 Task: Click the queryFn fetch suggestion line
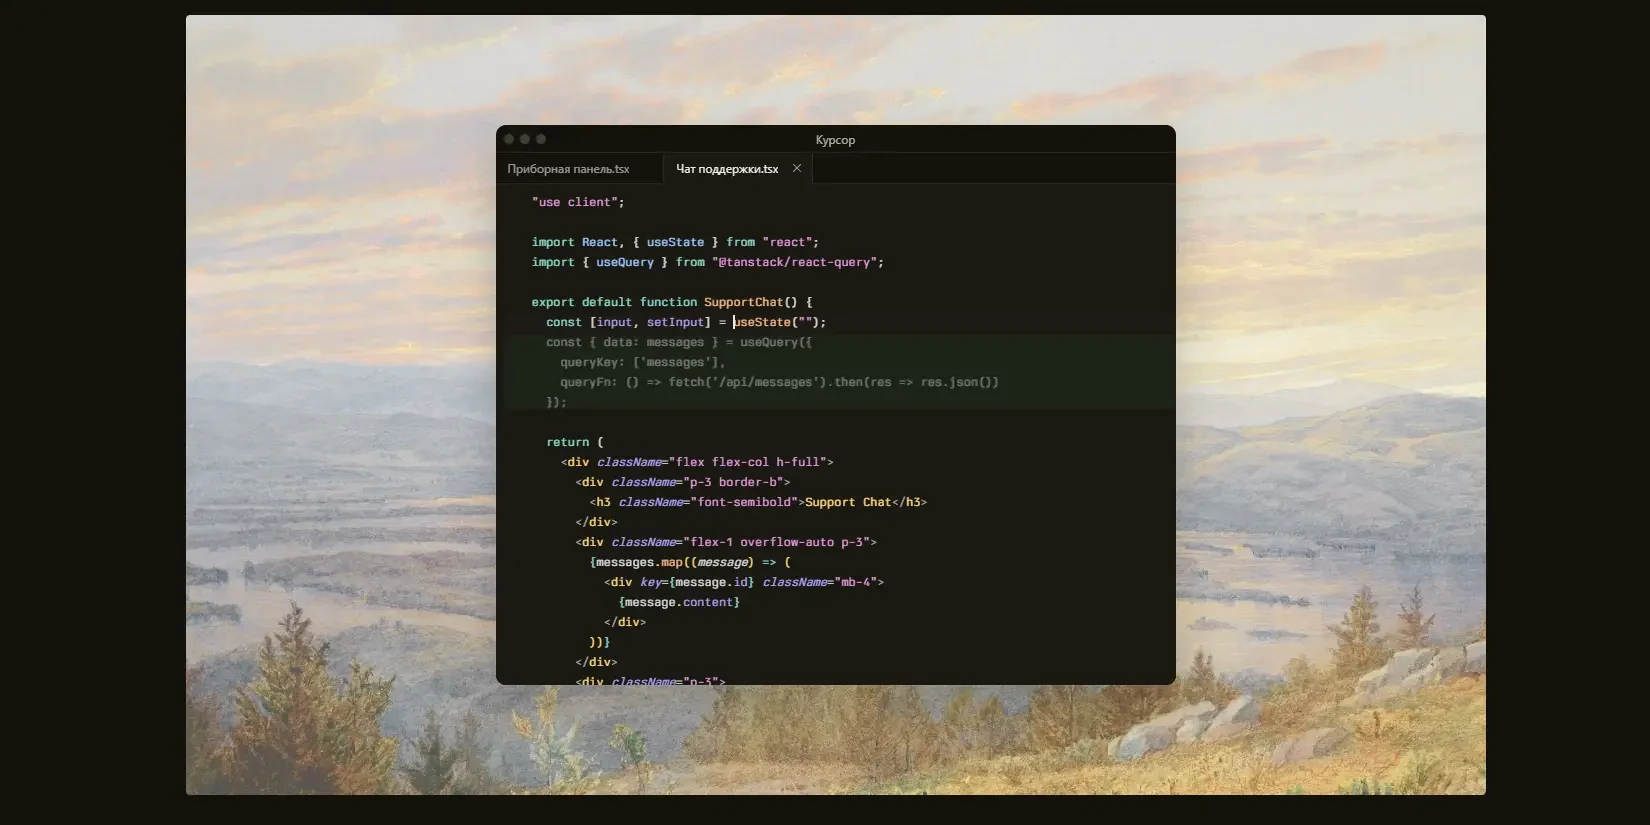779,382
